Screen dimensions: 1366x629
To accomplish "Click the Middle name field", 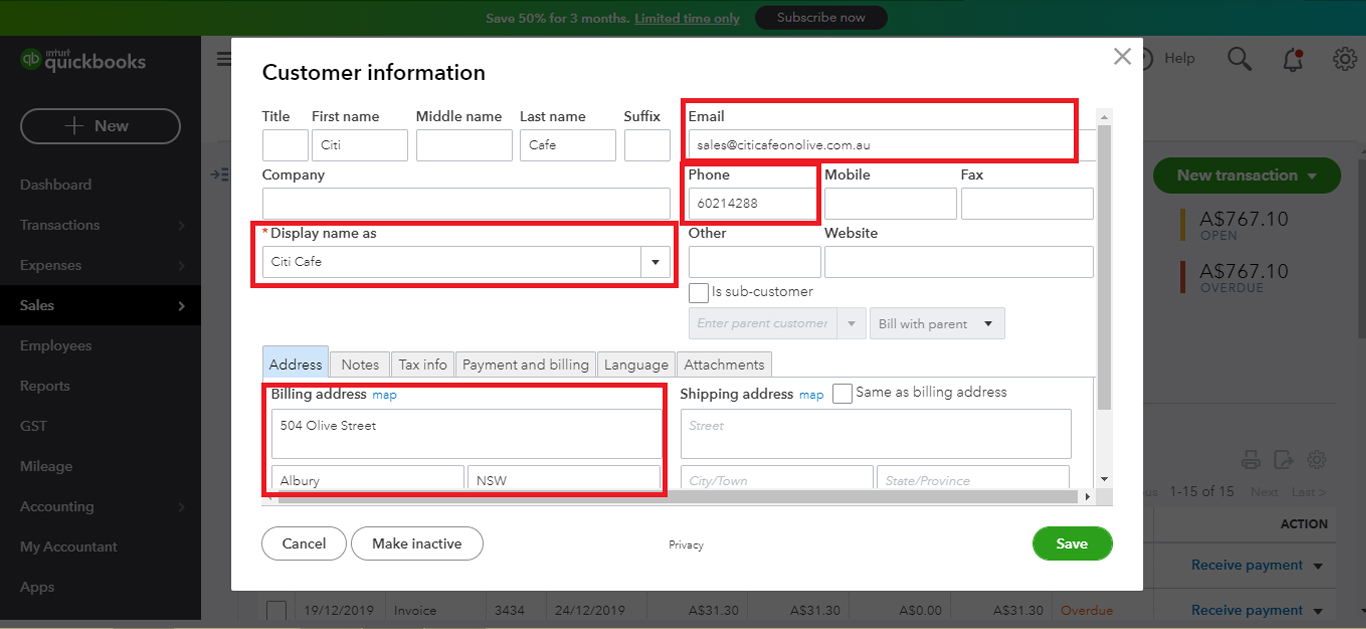I will [x=464, y=145].
